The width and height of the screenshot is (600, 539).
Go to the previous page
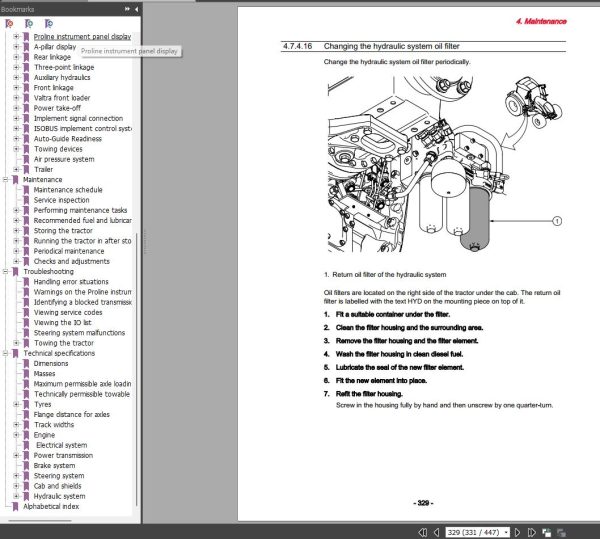[436, 532]
